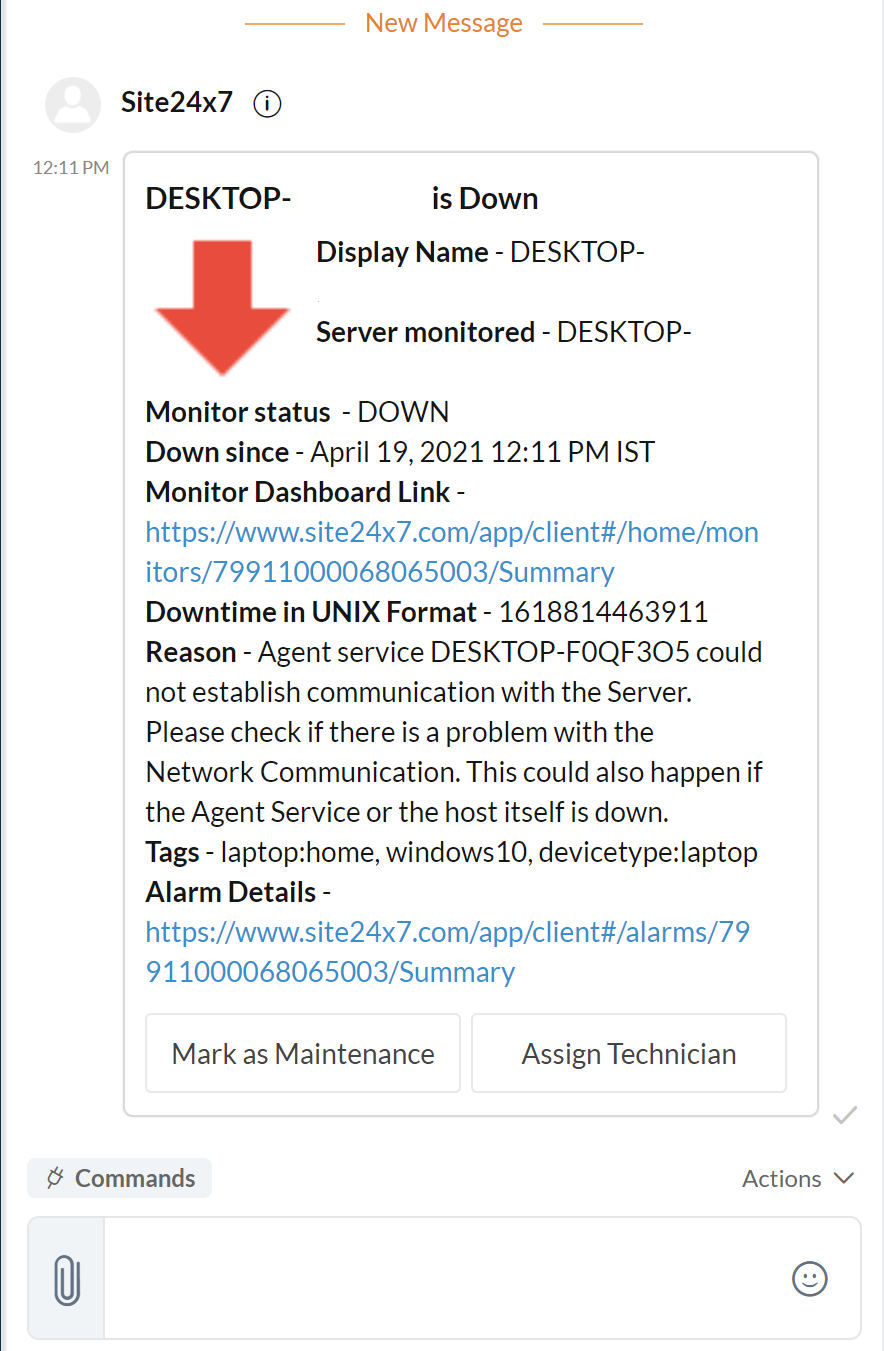Screen dimensions: 884x1351
Task: Click the 12:11 PM timestamp
Action: [x=70, y=167]
